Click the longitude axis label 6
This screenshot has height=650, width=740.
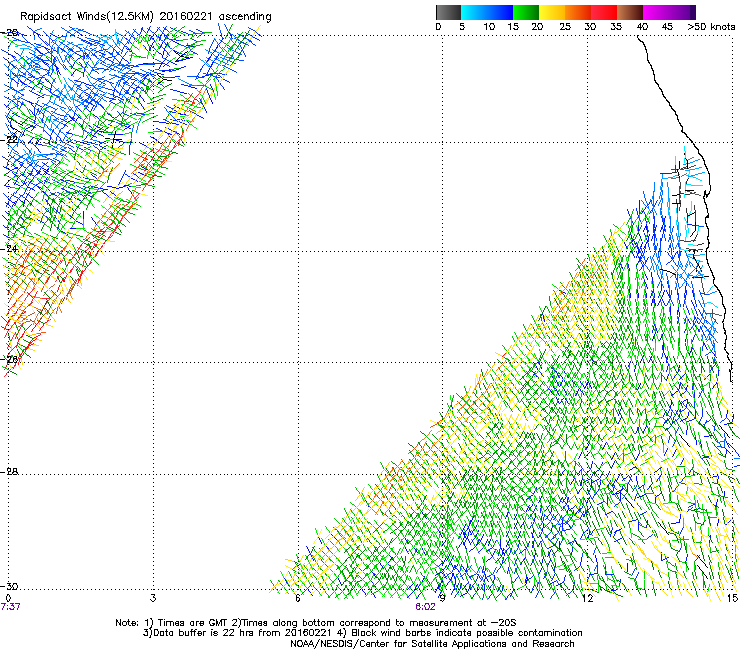(298, 598)
